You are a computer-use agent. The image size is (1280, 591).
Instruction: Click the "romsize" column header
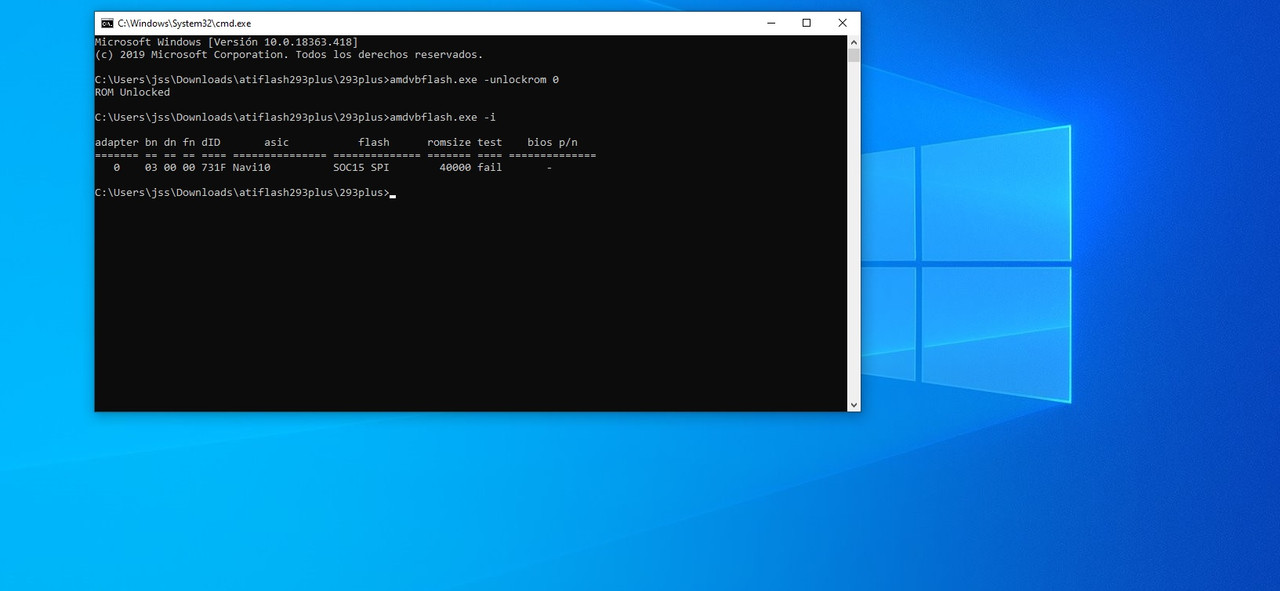(449, 142)
